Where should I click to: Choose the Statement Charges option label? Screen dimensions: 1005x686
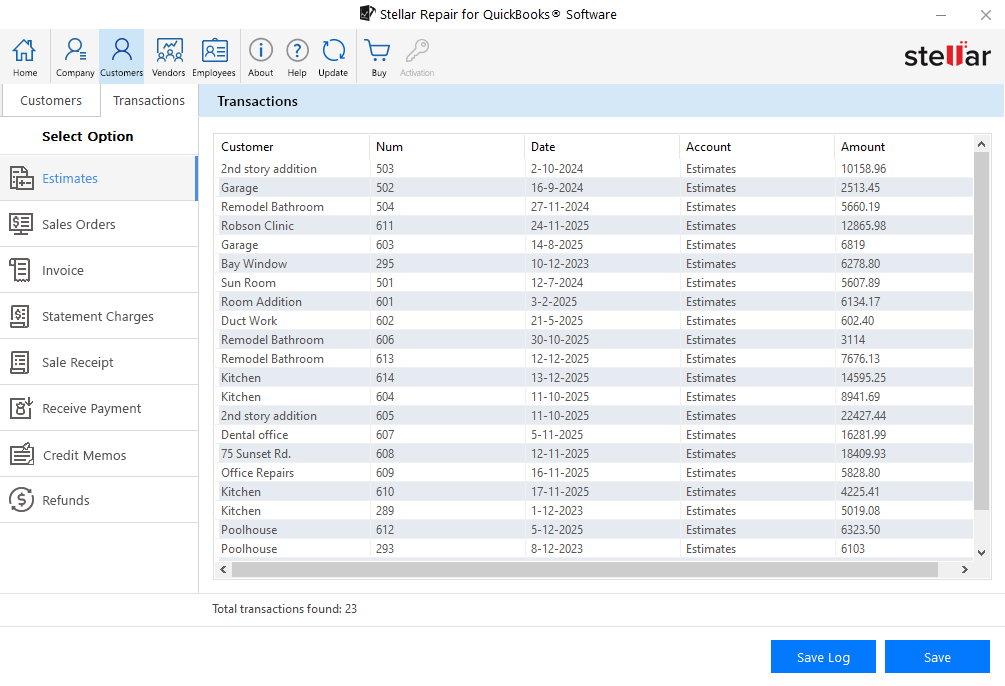click(x=98, y=317)
